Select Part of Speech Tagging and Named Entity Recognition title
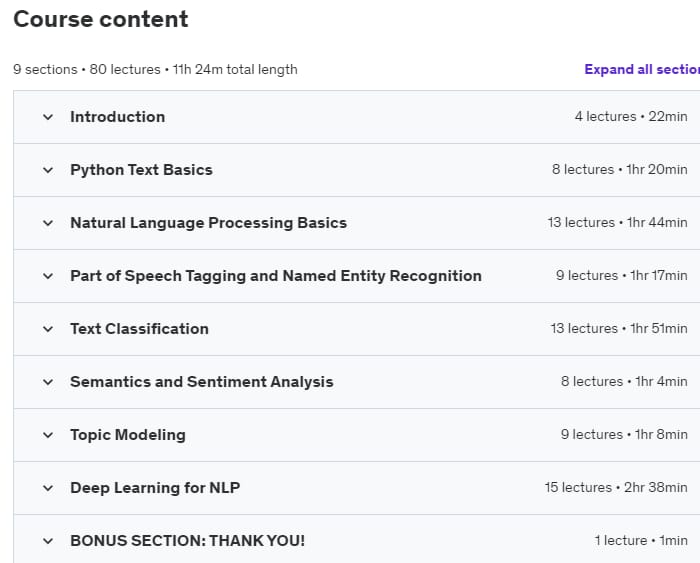 (x=276, y=276)
